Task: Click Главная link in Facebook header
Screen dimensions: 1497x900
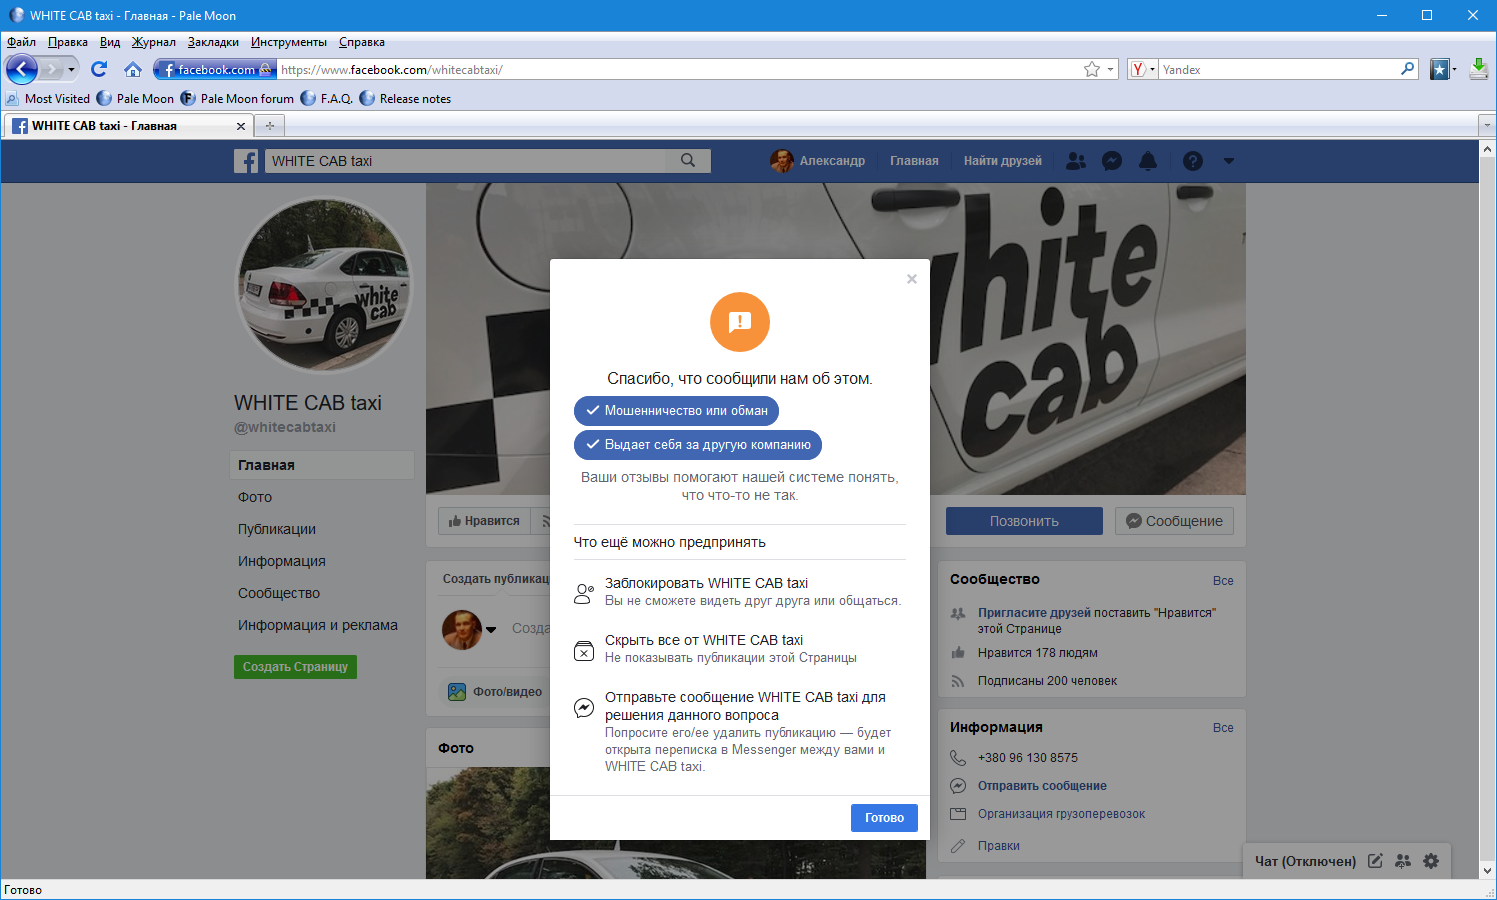Action: coord(914,161)
